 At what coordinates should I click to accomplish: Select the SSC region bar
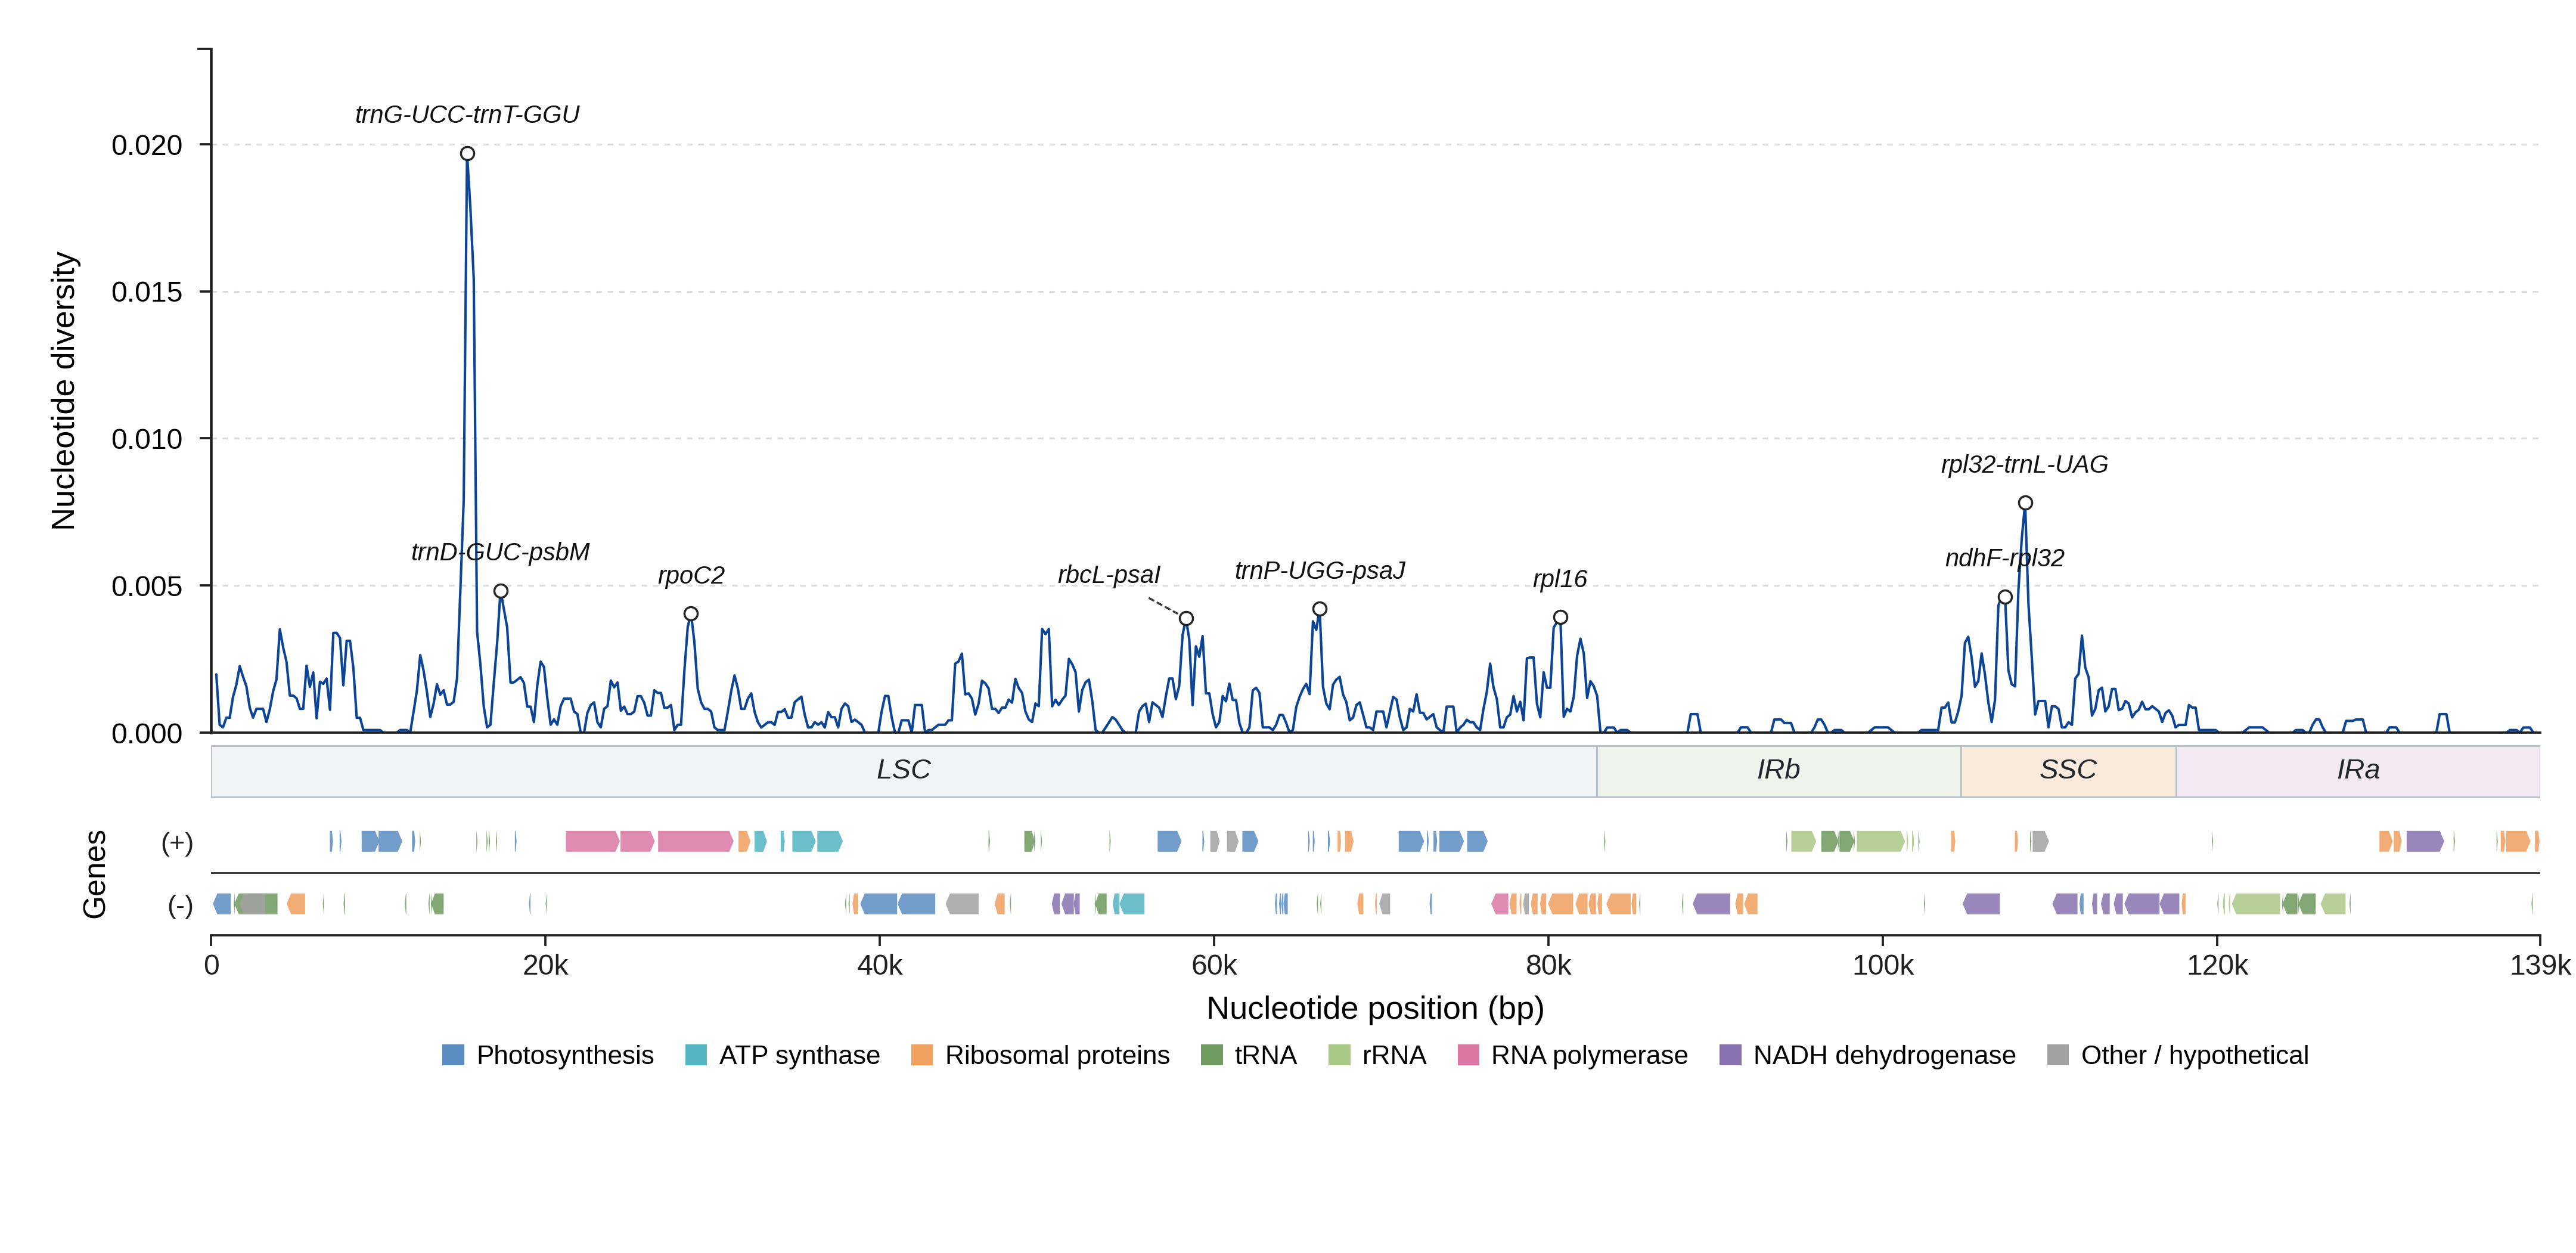coord(2068,771)
